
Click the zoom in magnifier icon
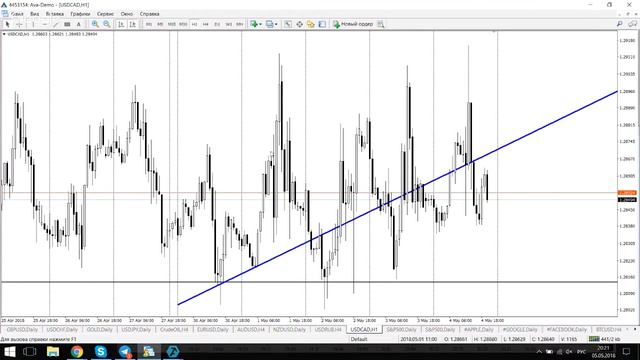point(95,24)
